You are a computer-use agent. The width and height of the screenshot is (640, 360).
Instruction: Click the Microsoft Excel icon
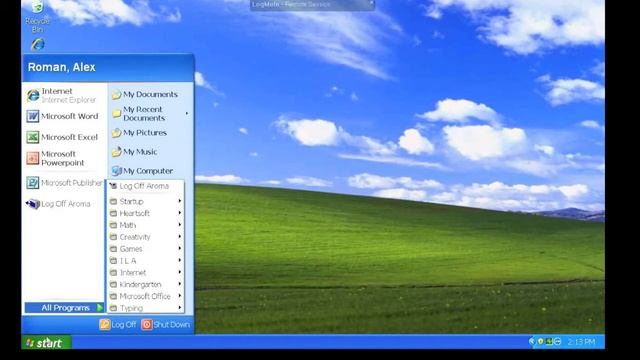pyautogui.click(x=33, y=137)
